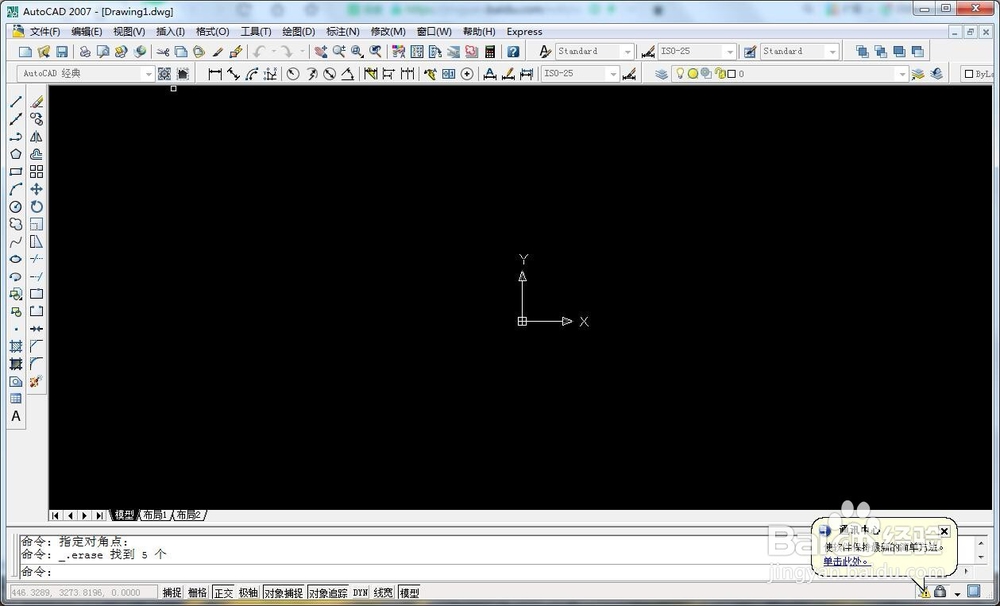
Task: Open the 文件(F) menu
Action: (45, 32)
